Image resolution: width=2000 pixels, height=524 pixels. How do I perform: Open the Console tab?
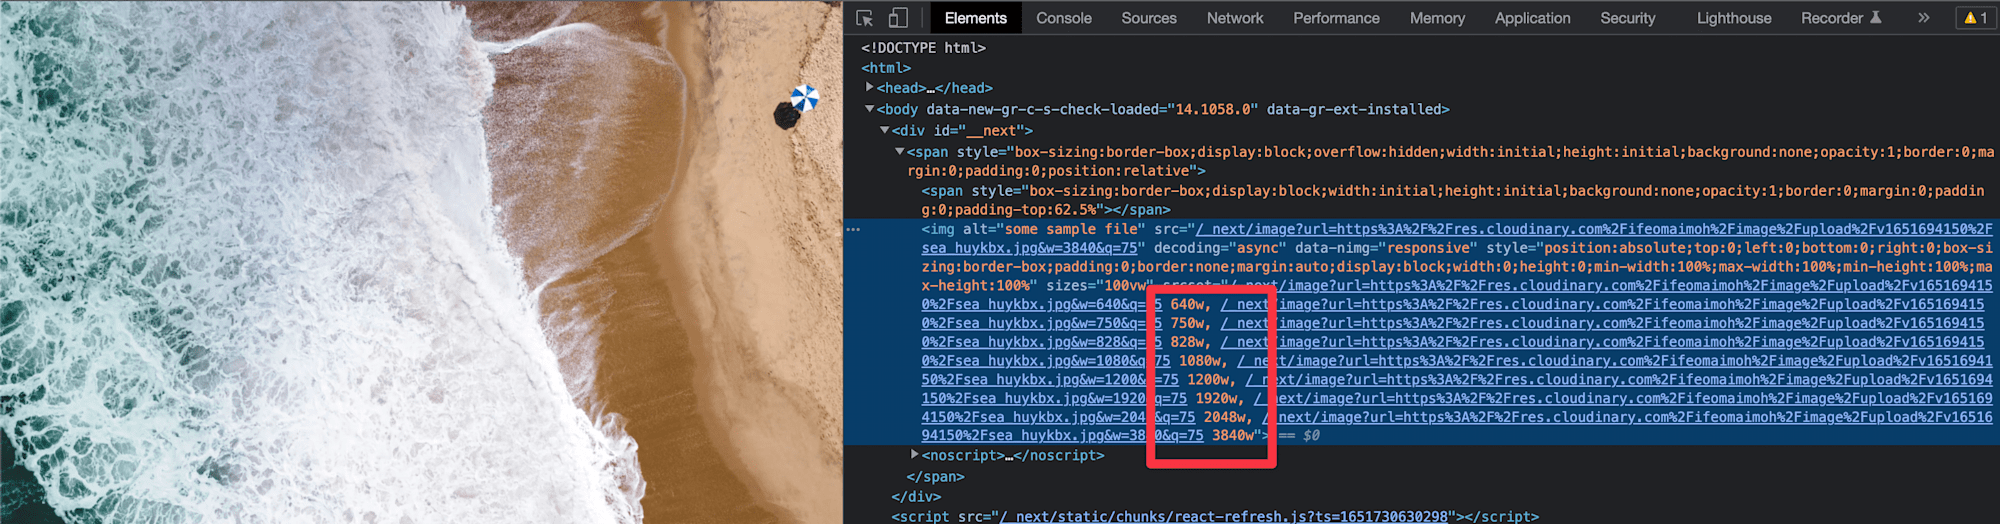1063,18
